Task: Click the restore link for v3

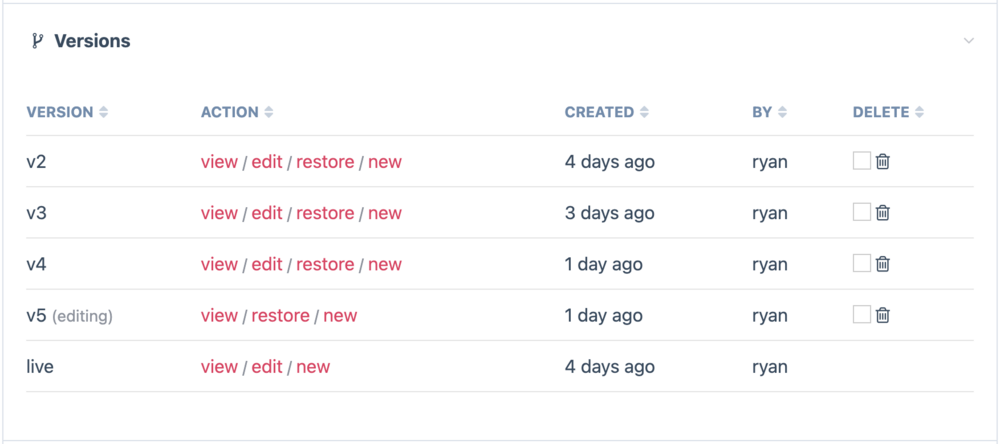Action: click(325, 213)
